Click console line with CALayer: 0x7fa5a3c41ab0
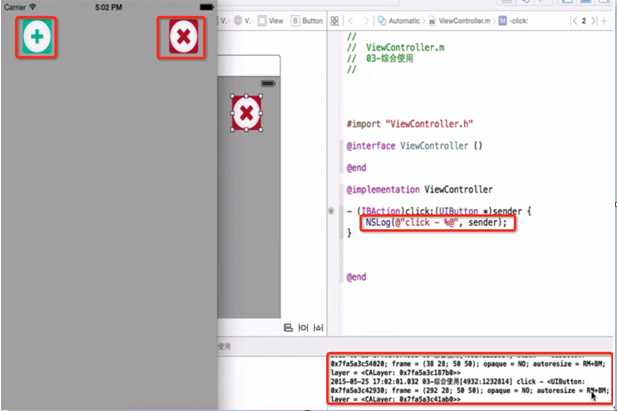Image resolution: width=617 pixels, height=411 pixels. pyautogui.click(x=395, y=399)
